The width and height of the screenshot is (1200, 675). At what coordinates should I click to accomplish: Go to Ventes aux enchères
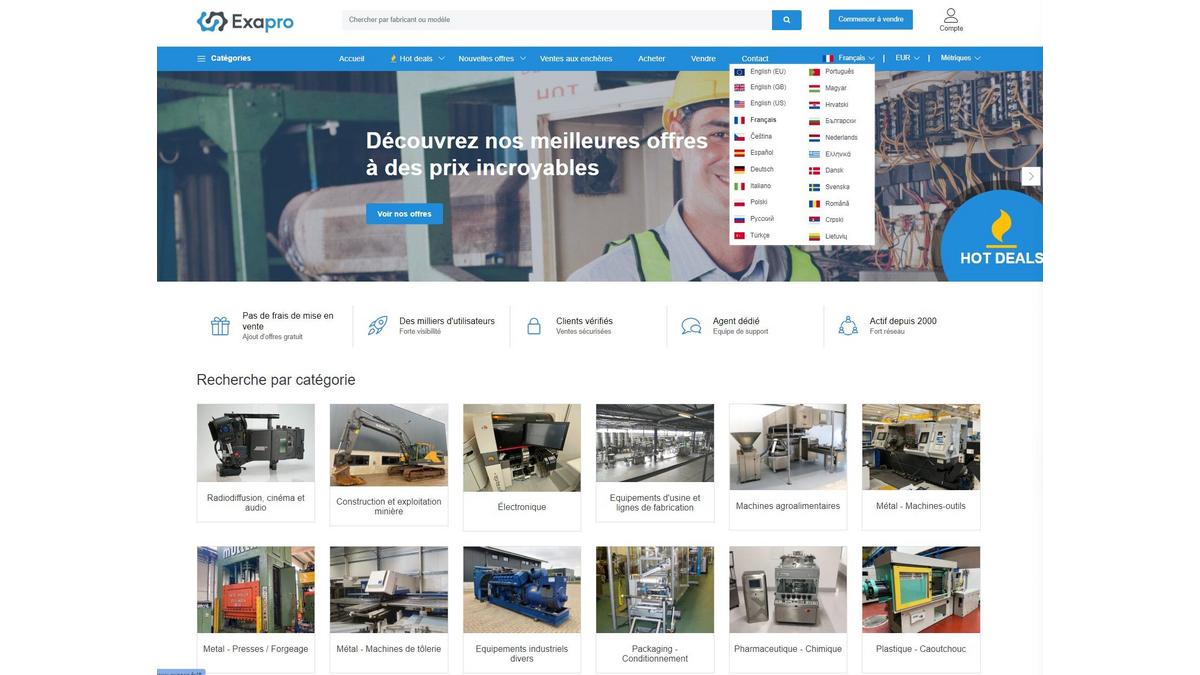pos(576,58)
